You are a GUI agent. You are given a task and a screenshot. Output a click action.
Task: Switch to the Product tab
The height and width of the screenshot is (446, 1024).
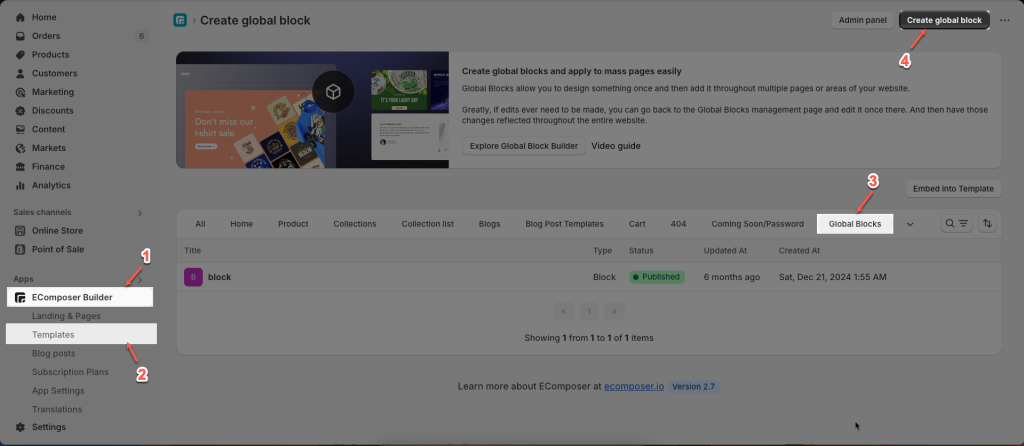click(x=293, y=224)
